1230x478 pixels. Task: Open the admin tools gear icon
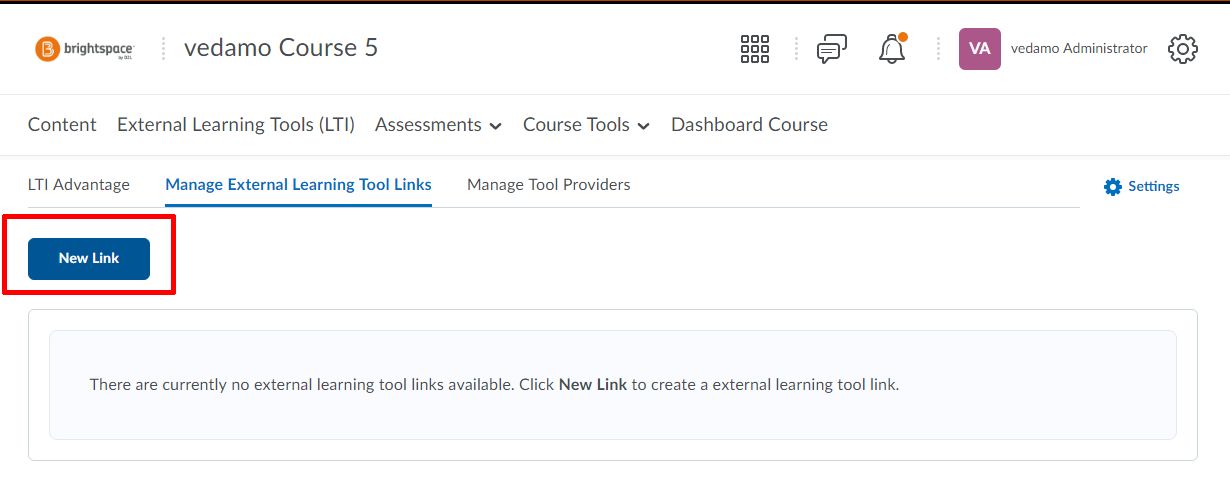point(1183,48)
